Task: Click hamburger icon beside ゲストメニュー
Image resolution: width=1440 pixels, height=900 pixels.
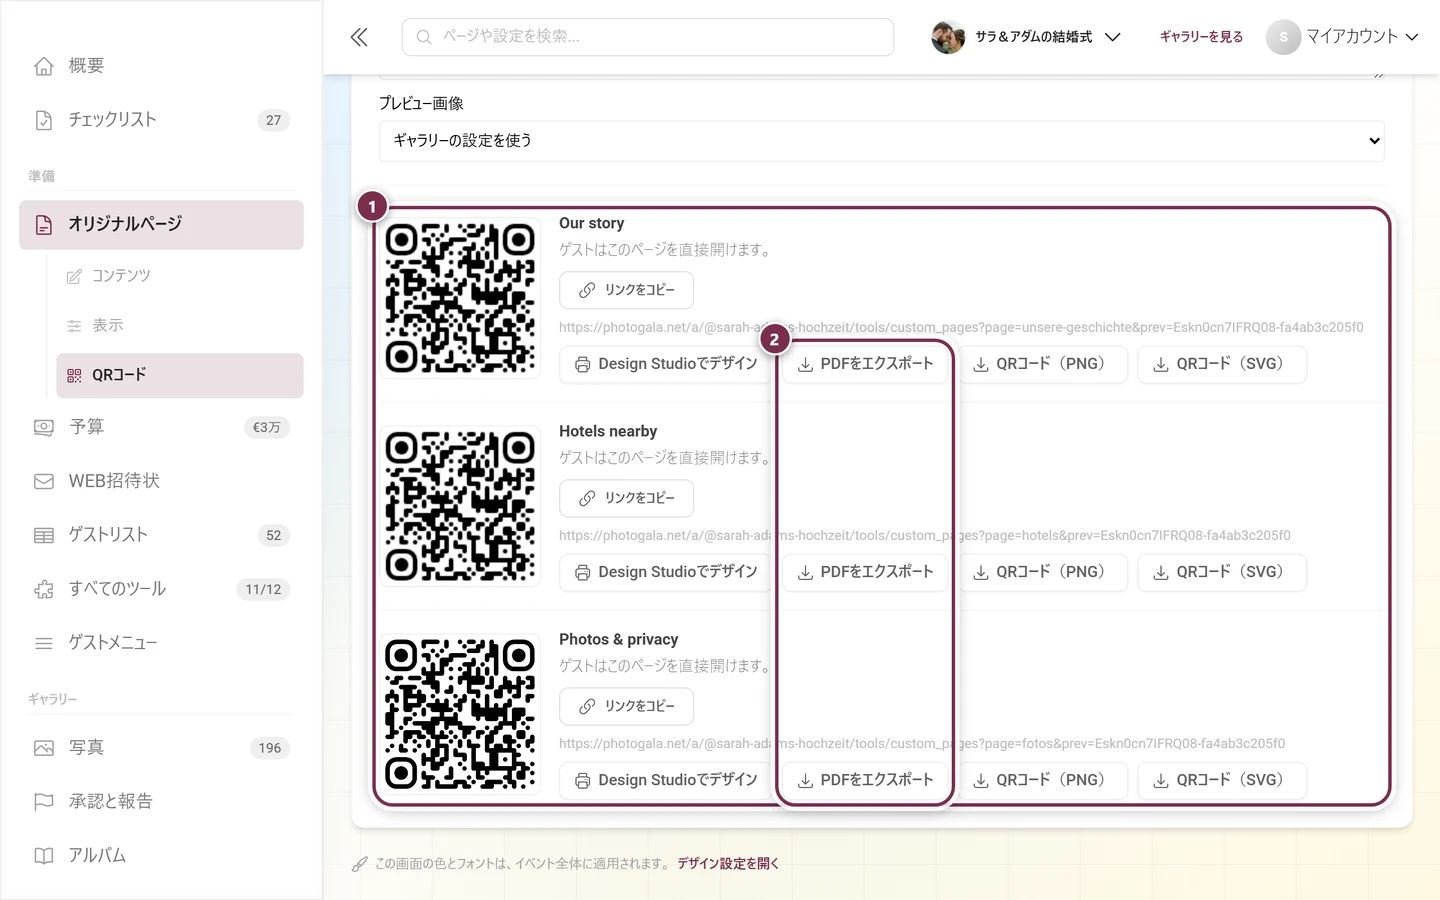Action: [x=44, y=643]
